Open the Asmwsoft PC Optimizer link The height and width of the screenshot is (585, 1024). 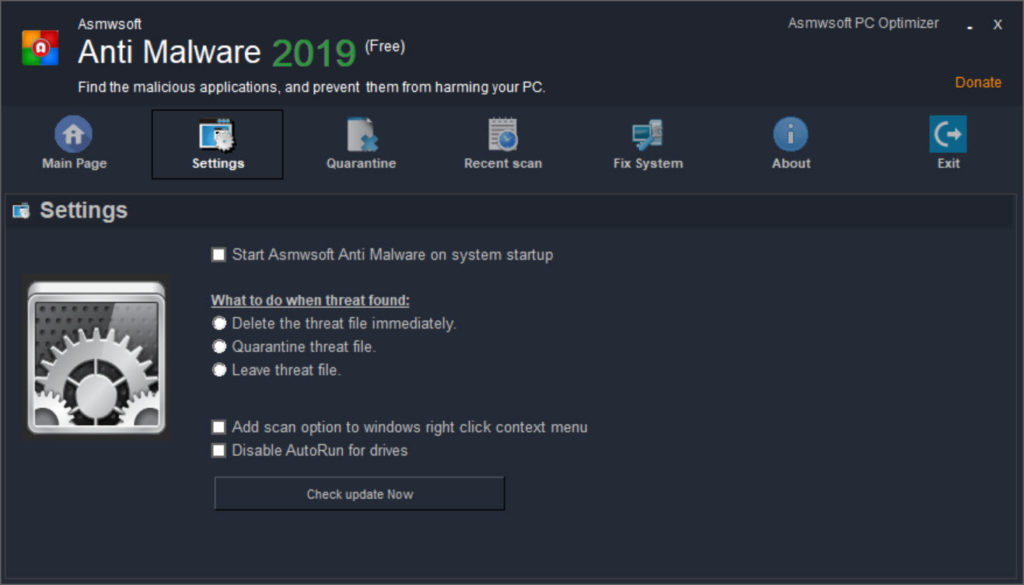(x=863, y=23)
